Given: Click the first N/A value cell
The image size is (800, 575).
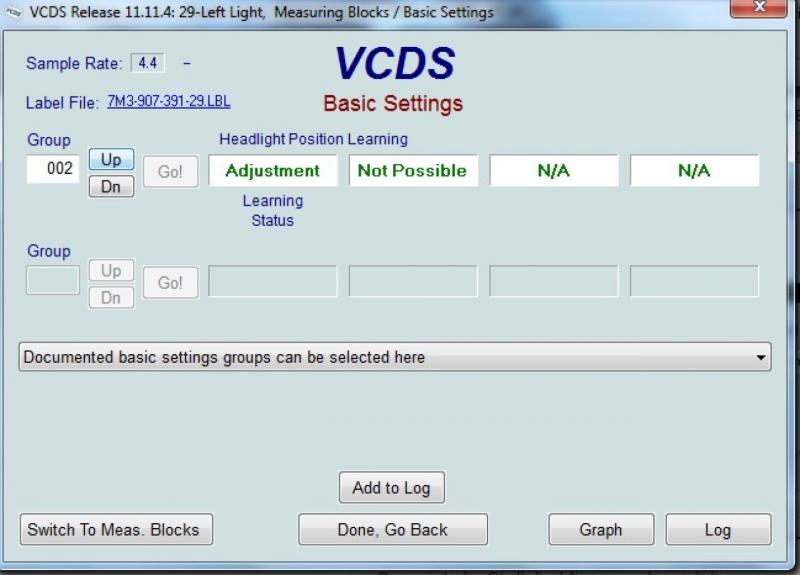Looking at the screenshot, I should [x=554, y=170].
